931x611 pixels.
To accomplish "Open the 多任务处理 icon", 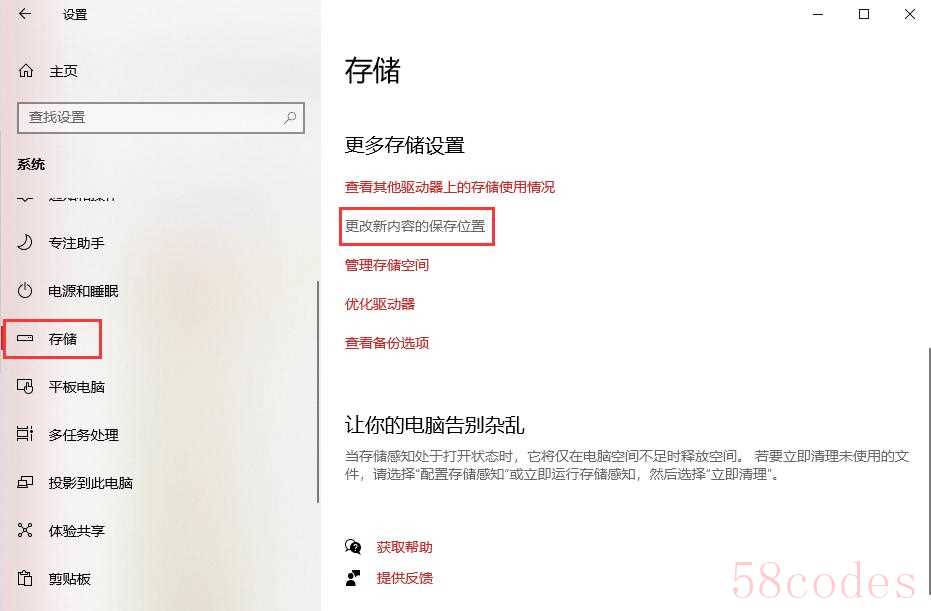I will (x=25, y=434).
